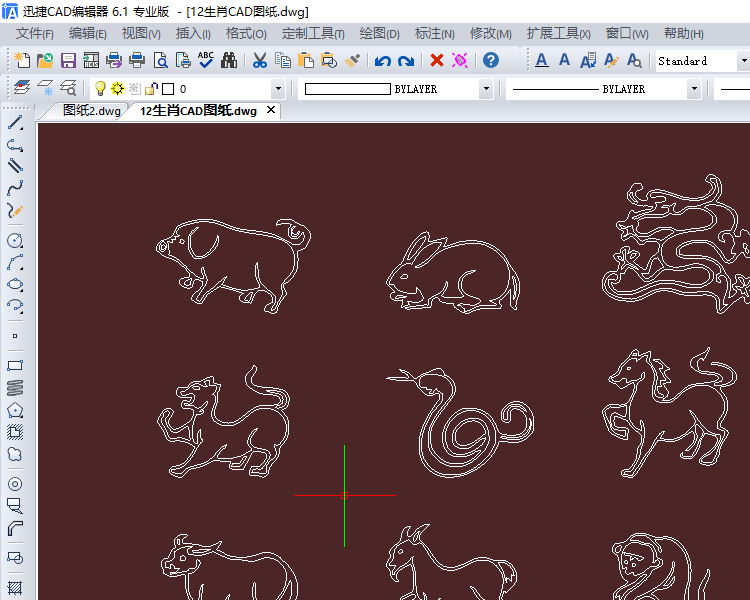This screenshot has height=600, width=750.
Task: Select the Circle drawing tool
Action: tap(15, 240)
